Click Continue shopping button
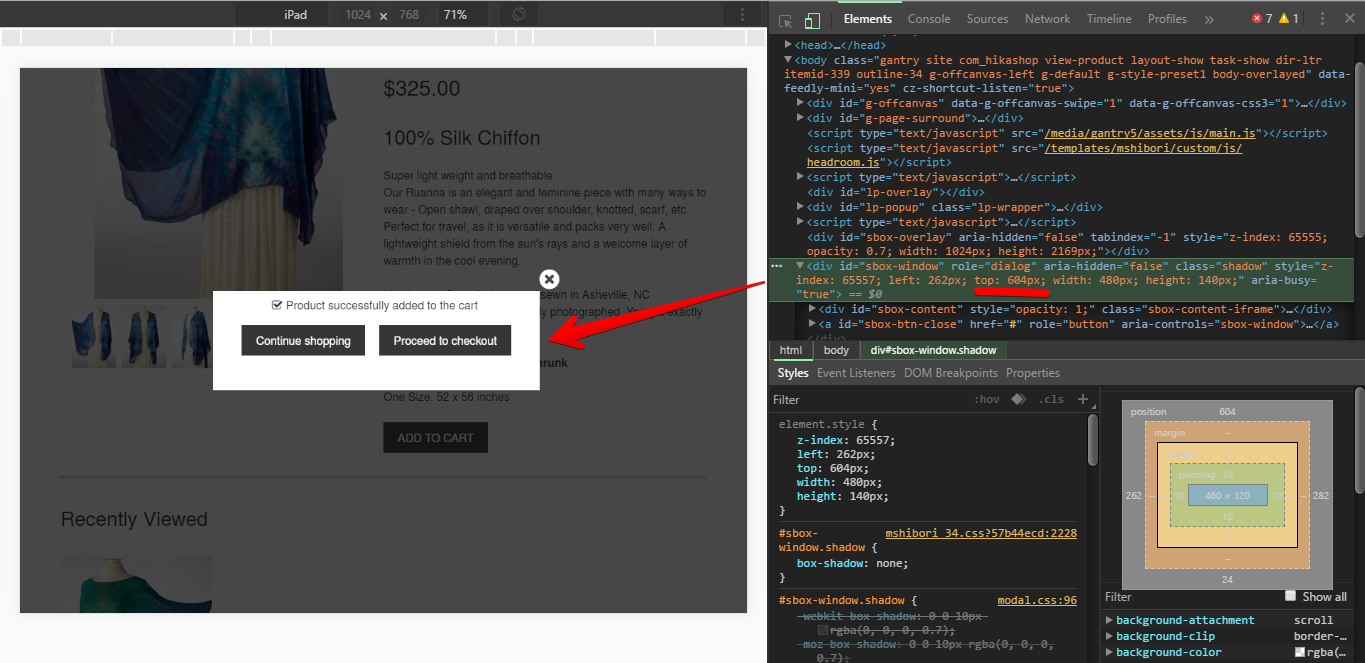 coord(303,341)
